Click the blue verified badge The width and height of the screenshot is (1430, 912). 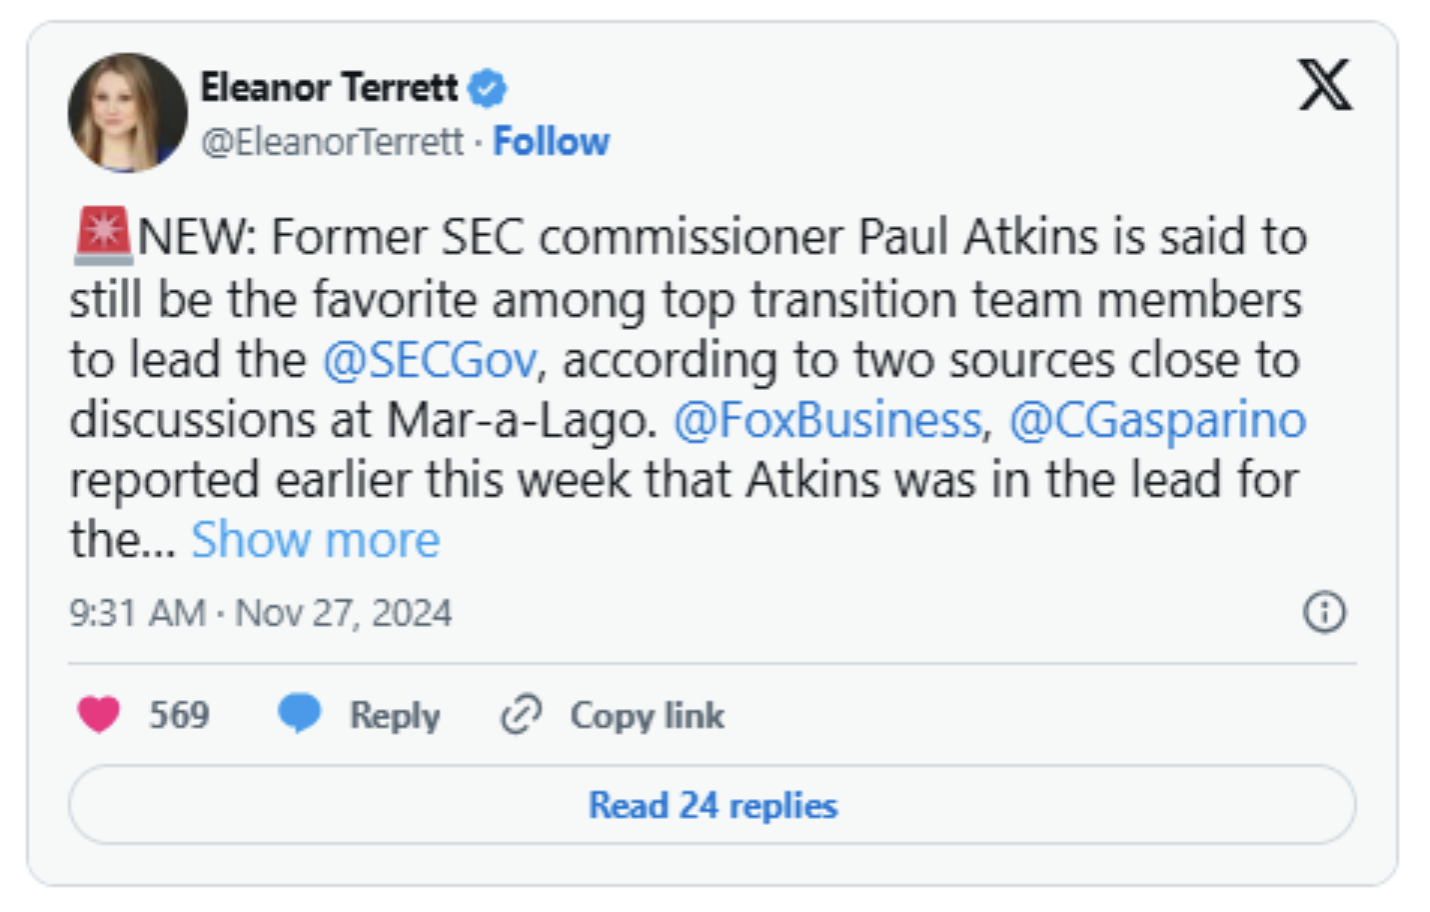point(488,88)
